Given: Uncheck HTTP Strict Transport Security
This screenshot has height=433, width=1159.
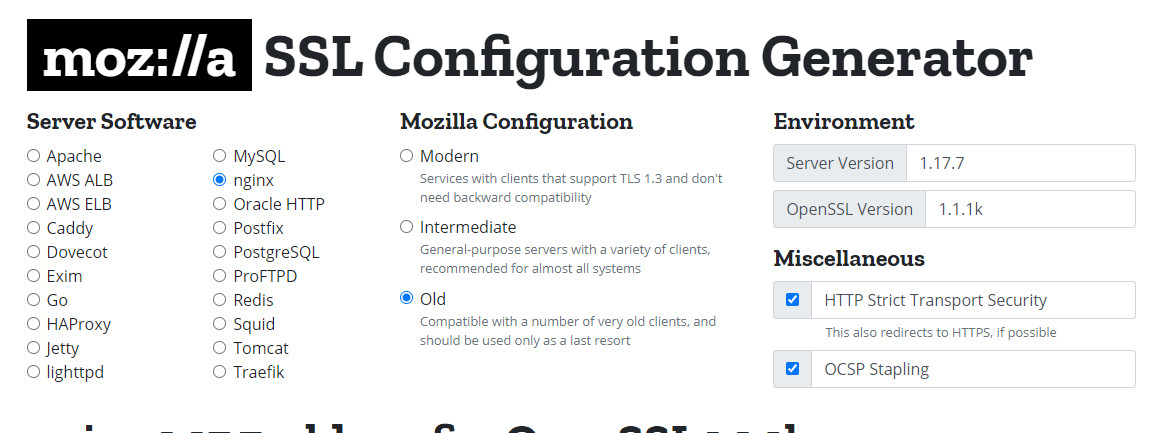Looking at the screenshot, I should pyautogui.click(x=793, y=300).
